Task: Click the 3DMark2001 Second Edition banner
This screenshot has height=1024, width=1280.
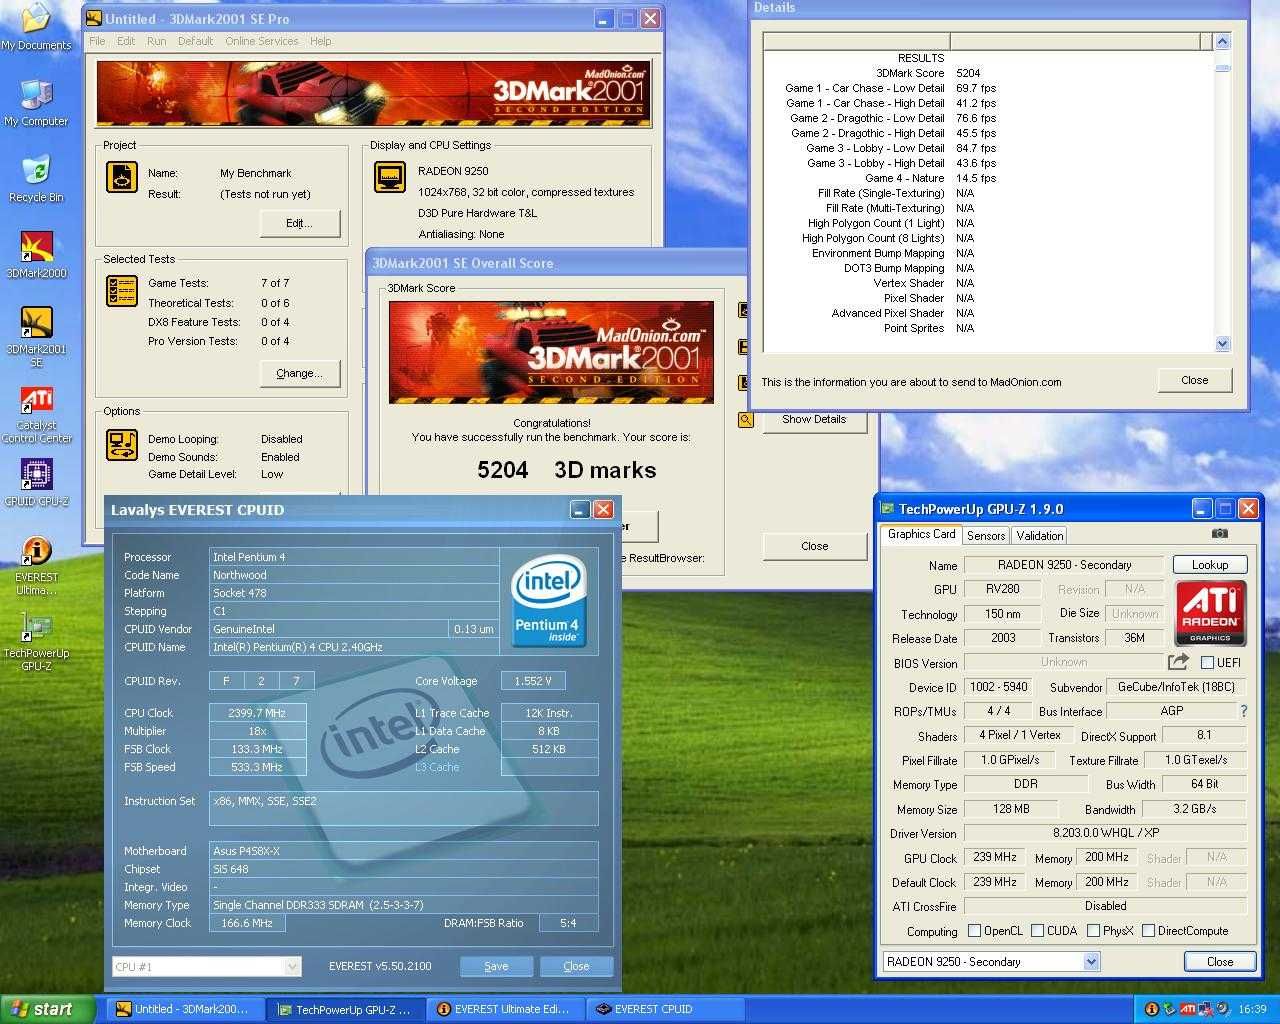Action: [x=373, y=93]
